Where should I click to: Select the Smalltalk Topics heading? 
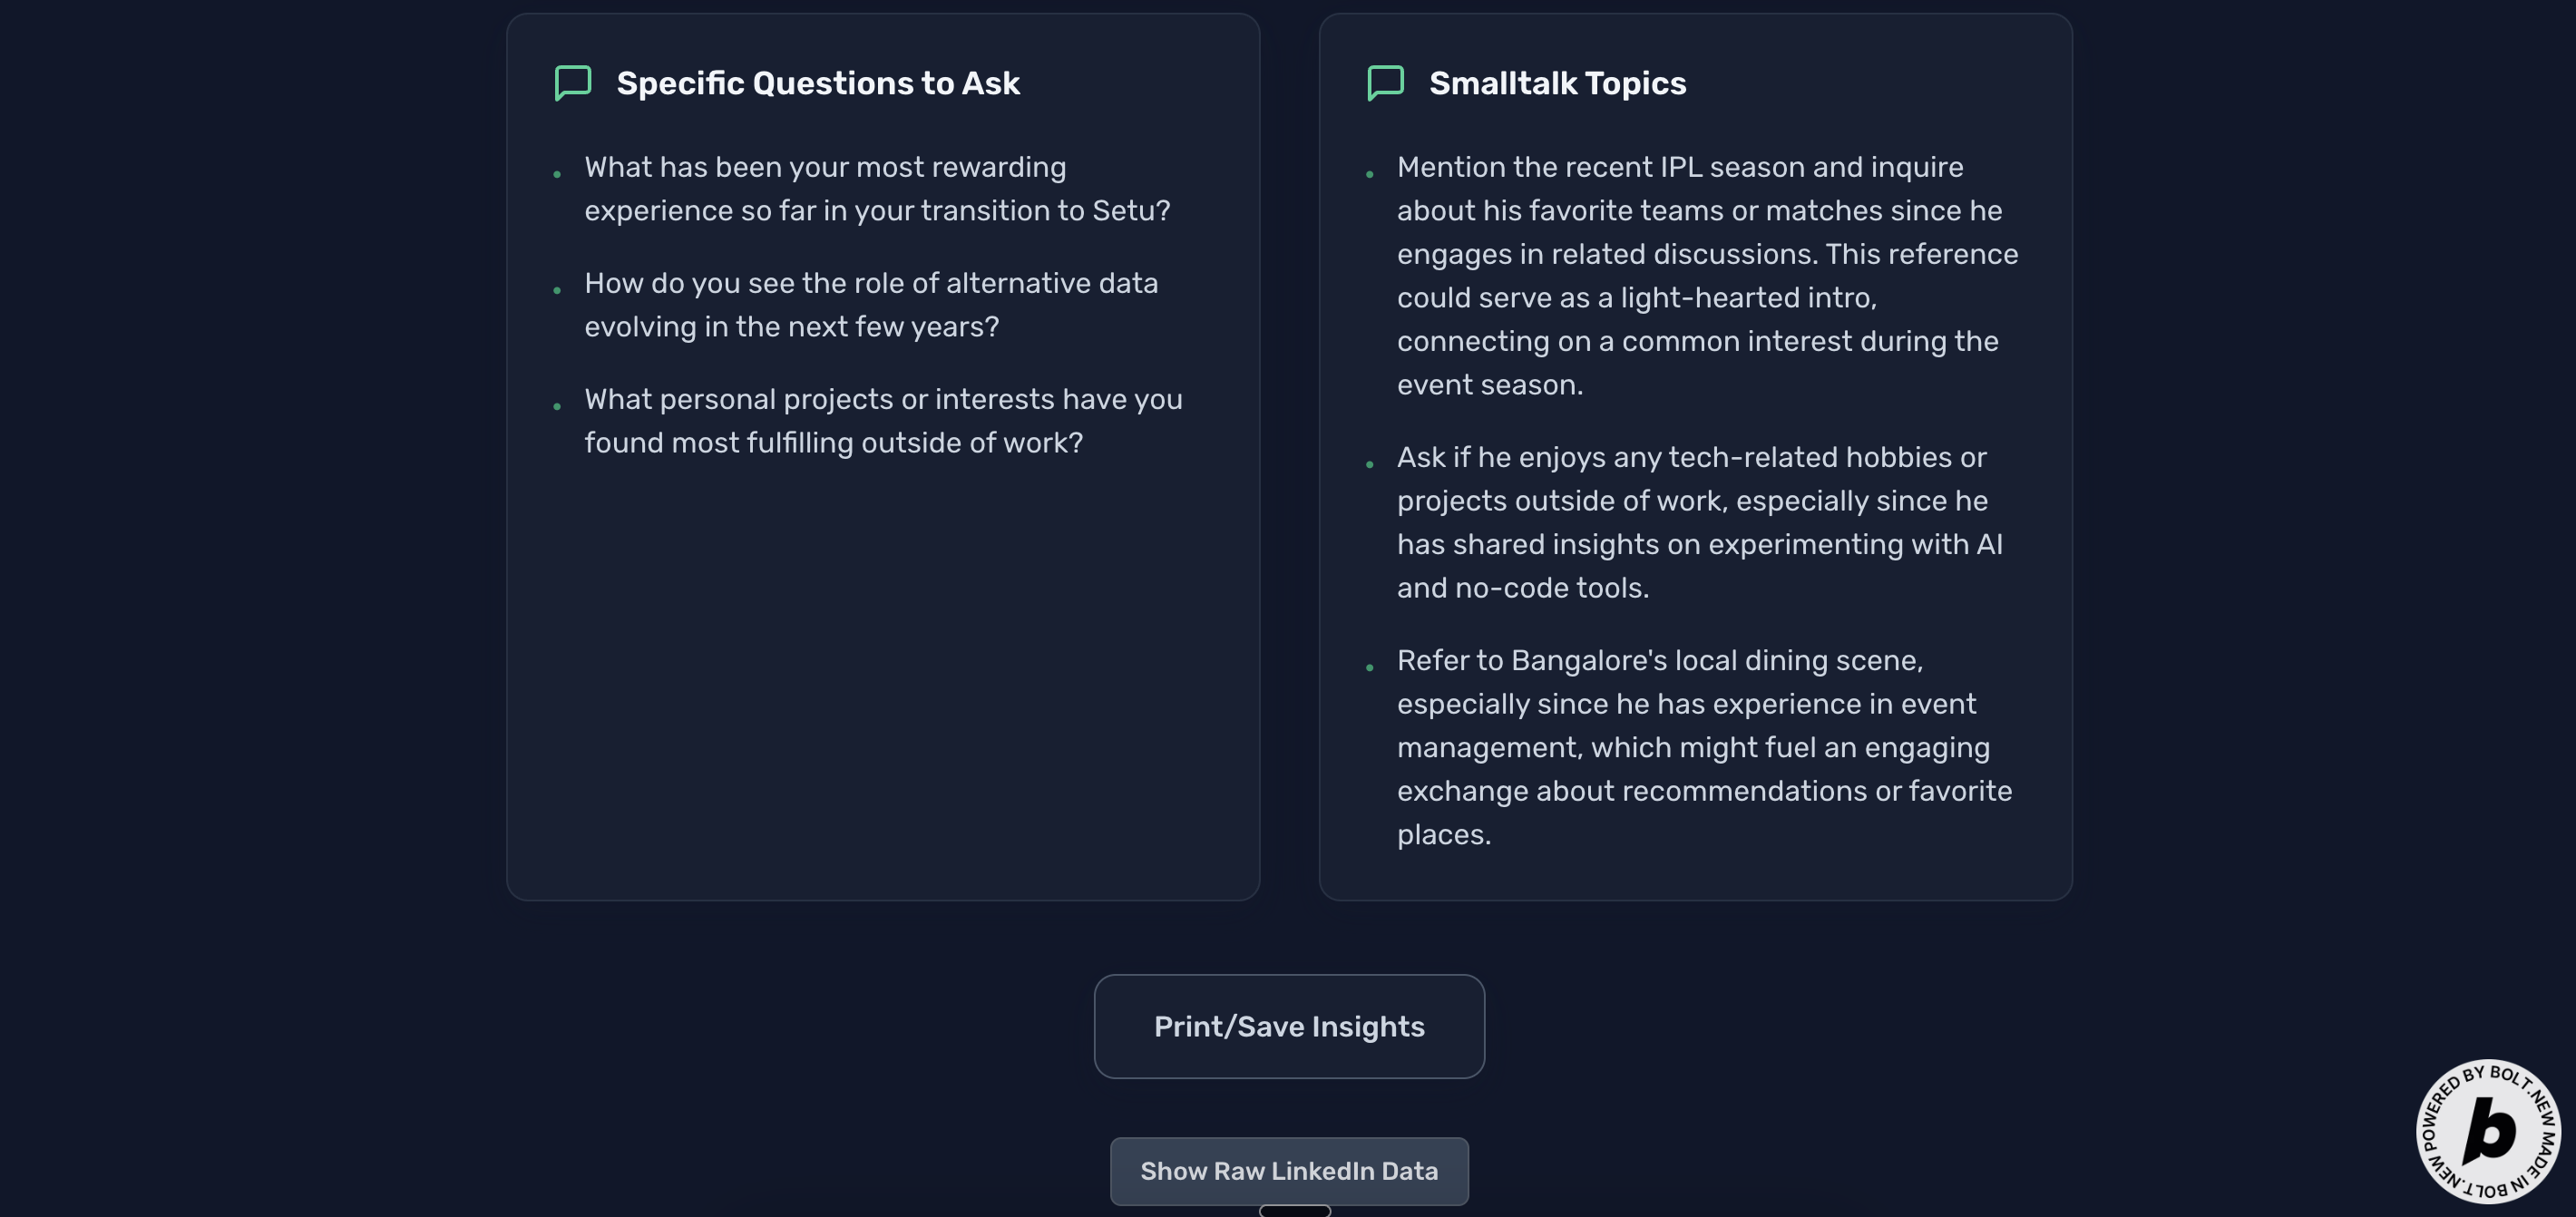click(1556, 83)
